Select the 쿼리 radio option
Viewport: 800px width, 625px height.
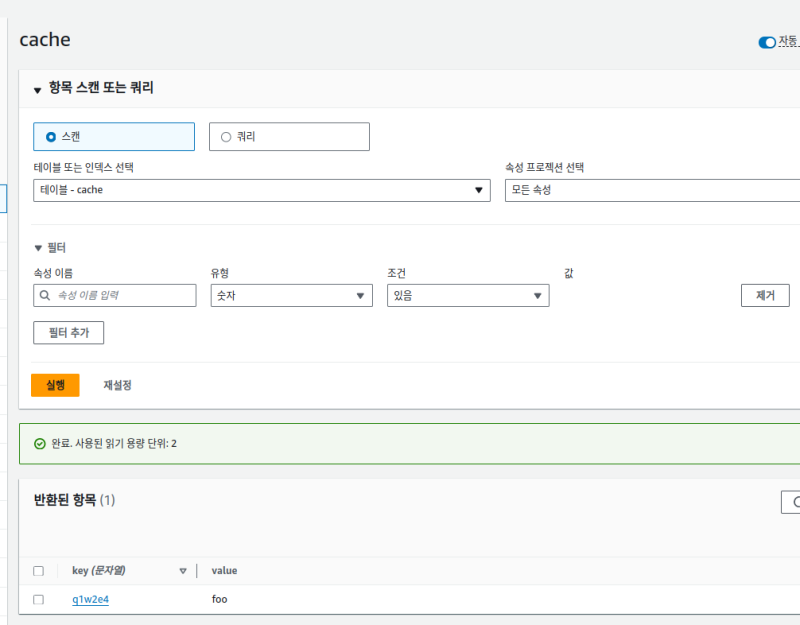point(225,137)
